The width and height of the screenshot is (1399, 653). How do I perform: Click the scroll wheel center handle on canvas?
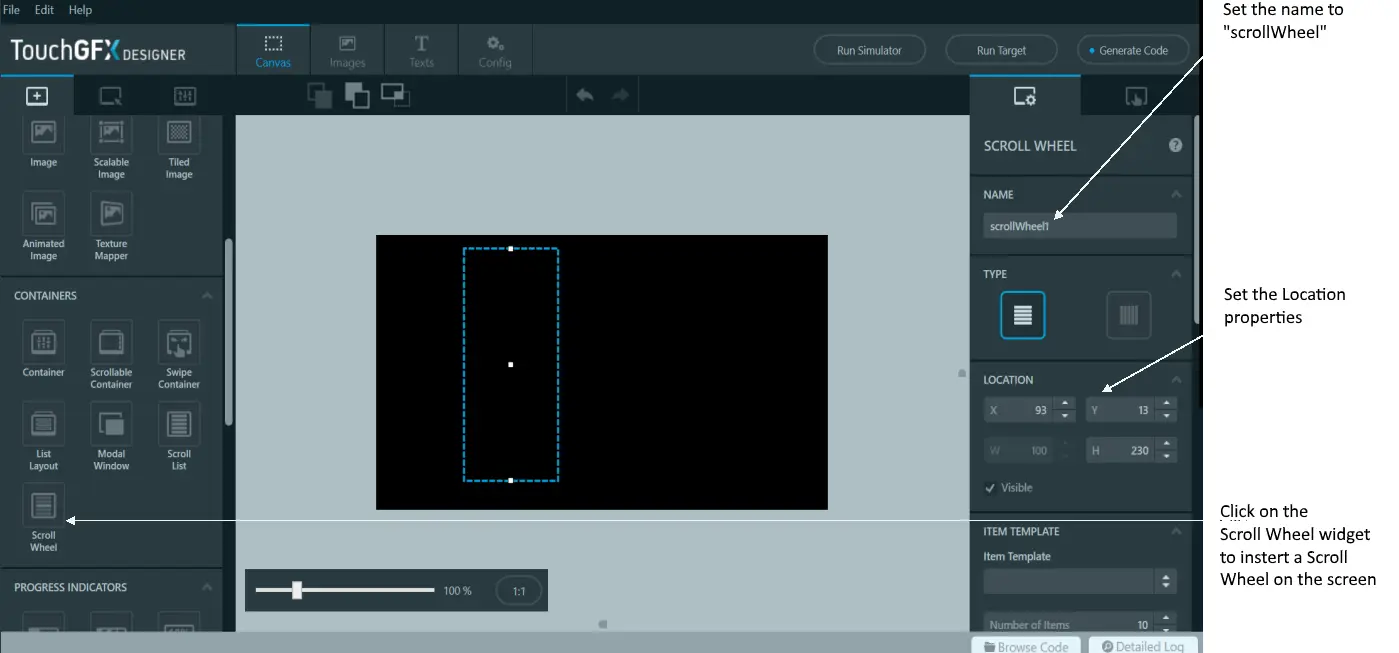(x=510, y=364)
